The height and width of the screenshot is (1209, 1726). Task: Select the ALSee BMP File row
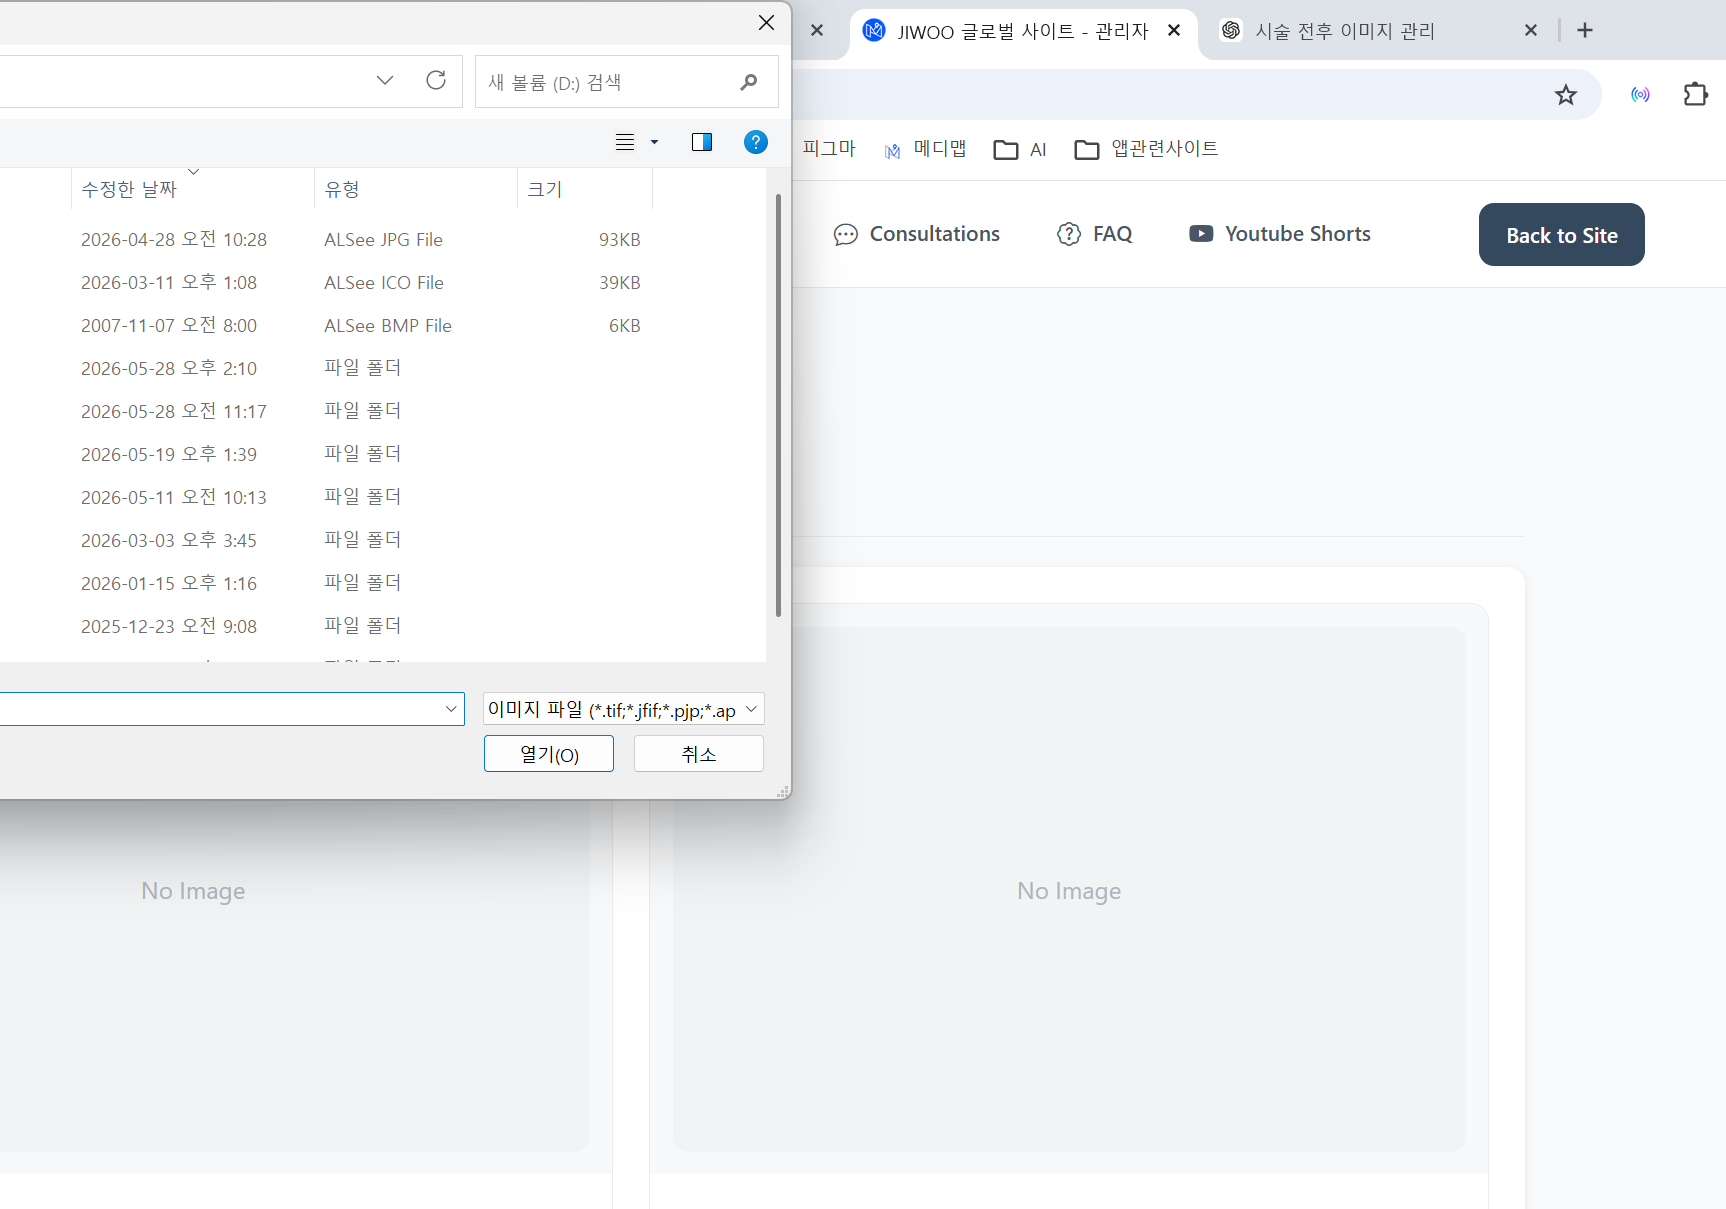point(383,325)
